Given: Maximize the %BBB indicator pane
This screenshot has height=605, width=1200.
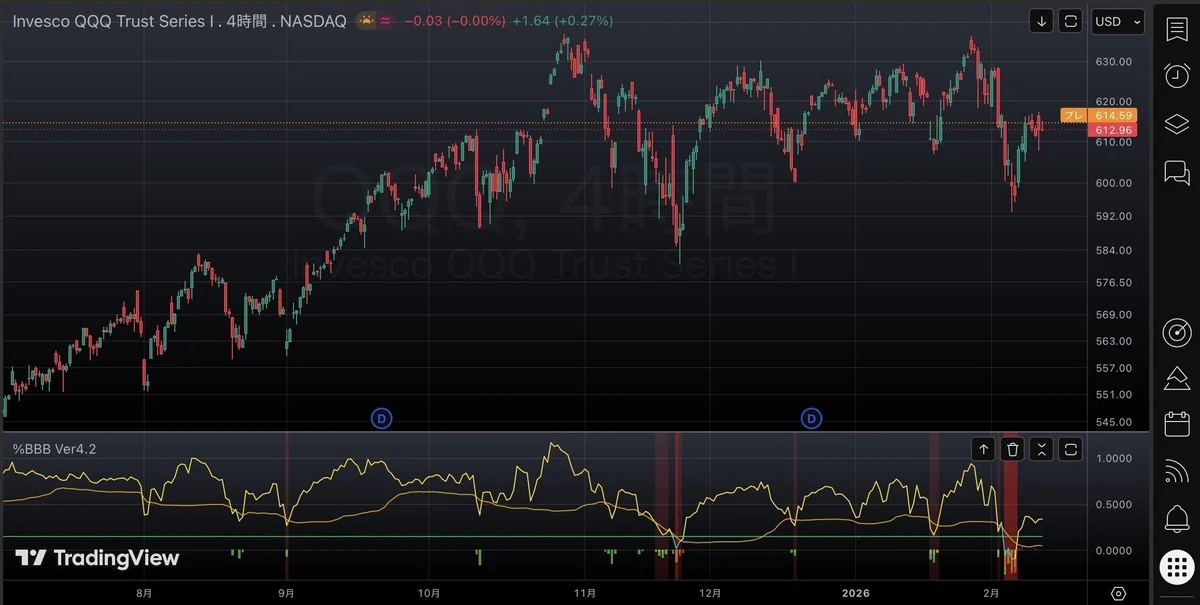Looking at the screenshot, I should (x=1070, y=450).
